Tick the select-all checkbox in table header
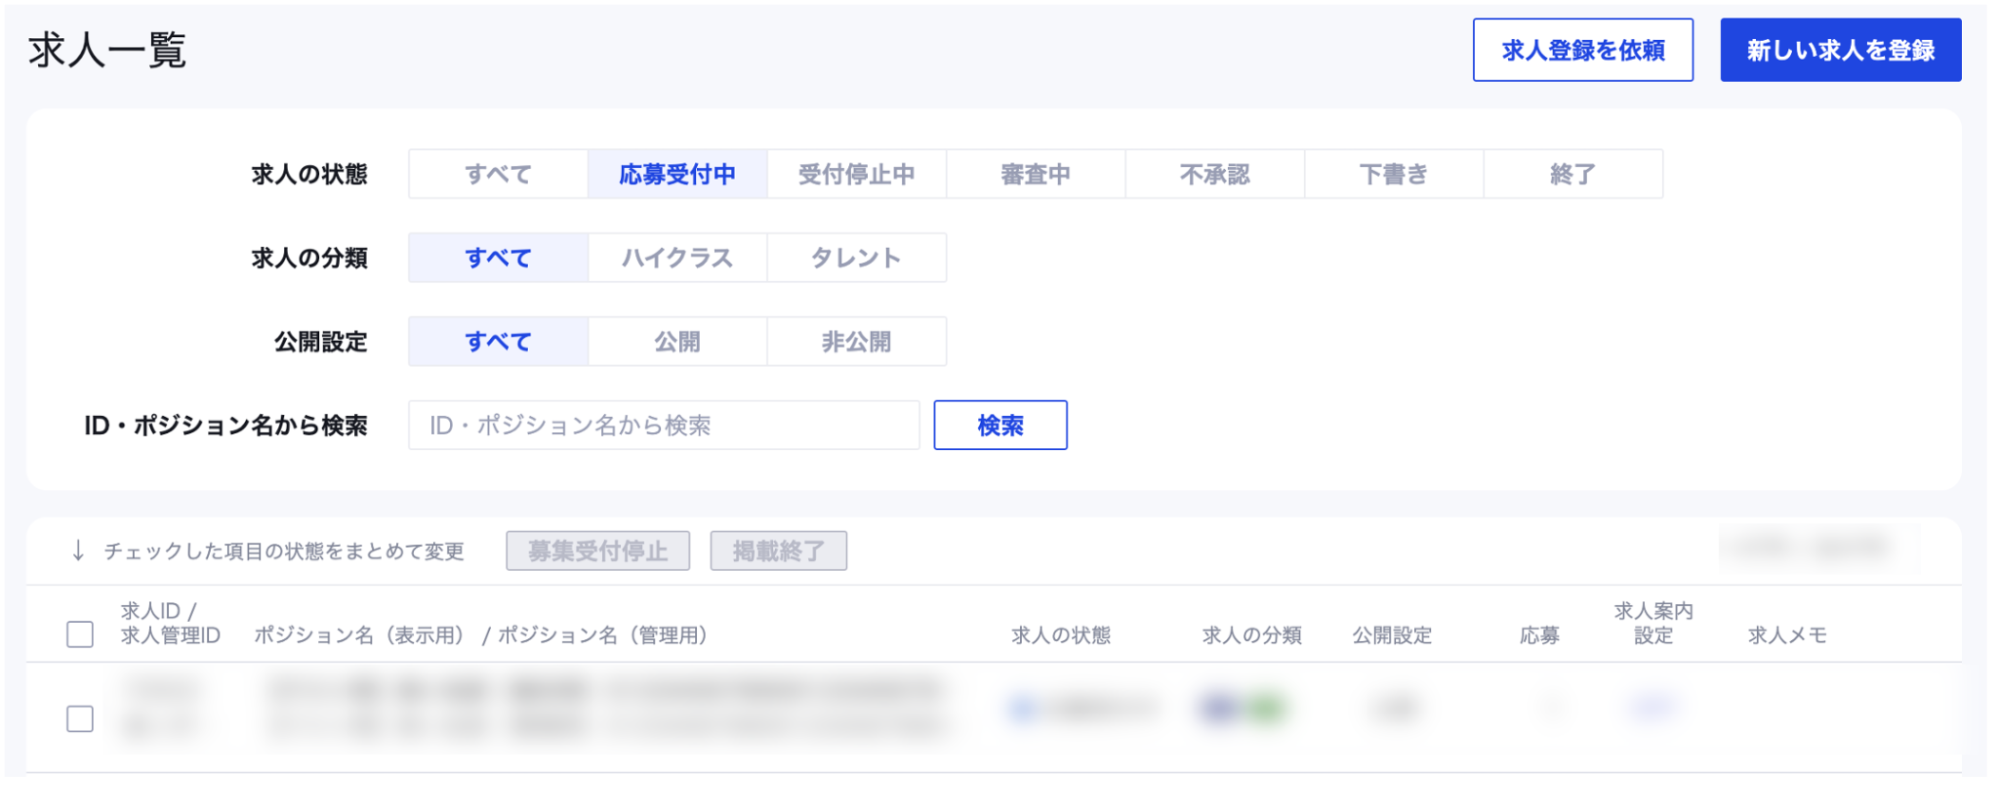This screenshot has height=789, width=1999. coord(80,634)
